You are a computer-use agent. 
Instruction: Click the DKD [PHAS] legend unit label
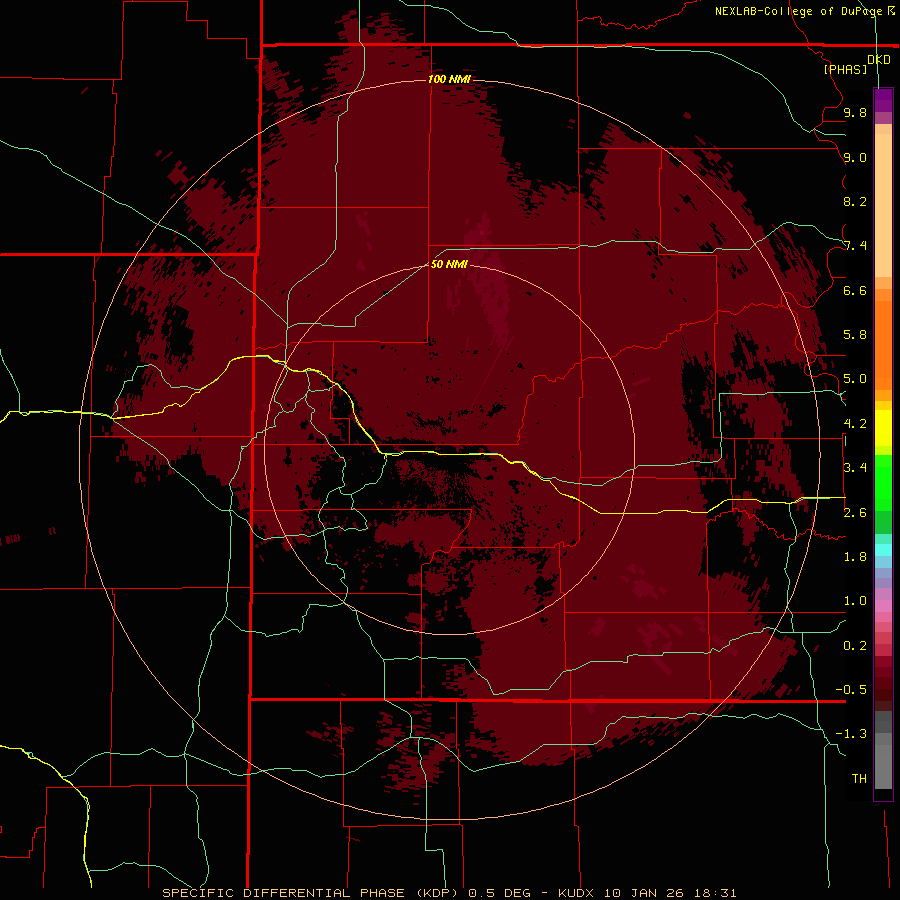point(856,64)
